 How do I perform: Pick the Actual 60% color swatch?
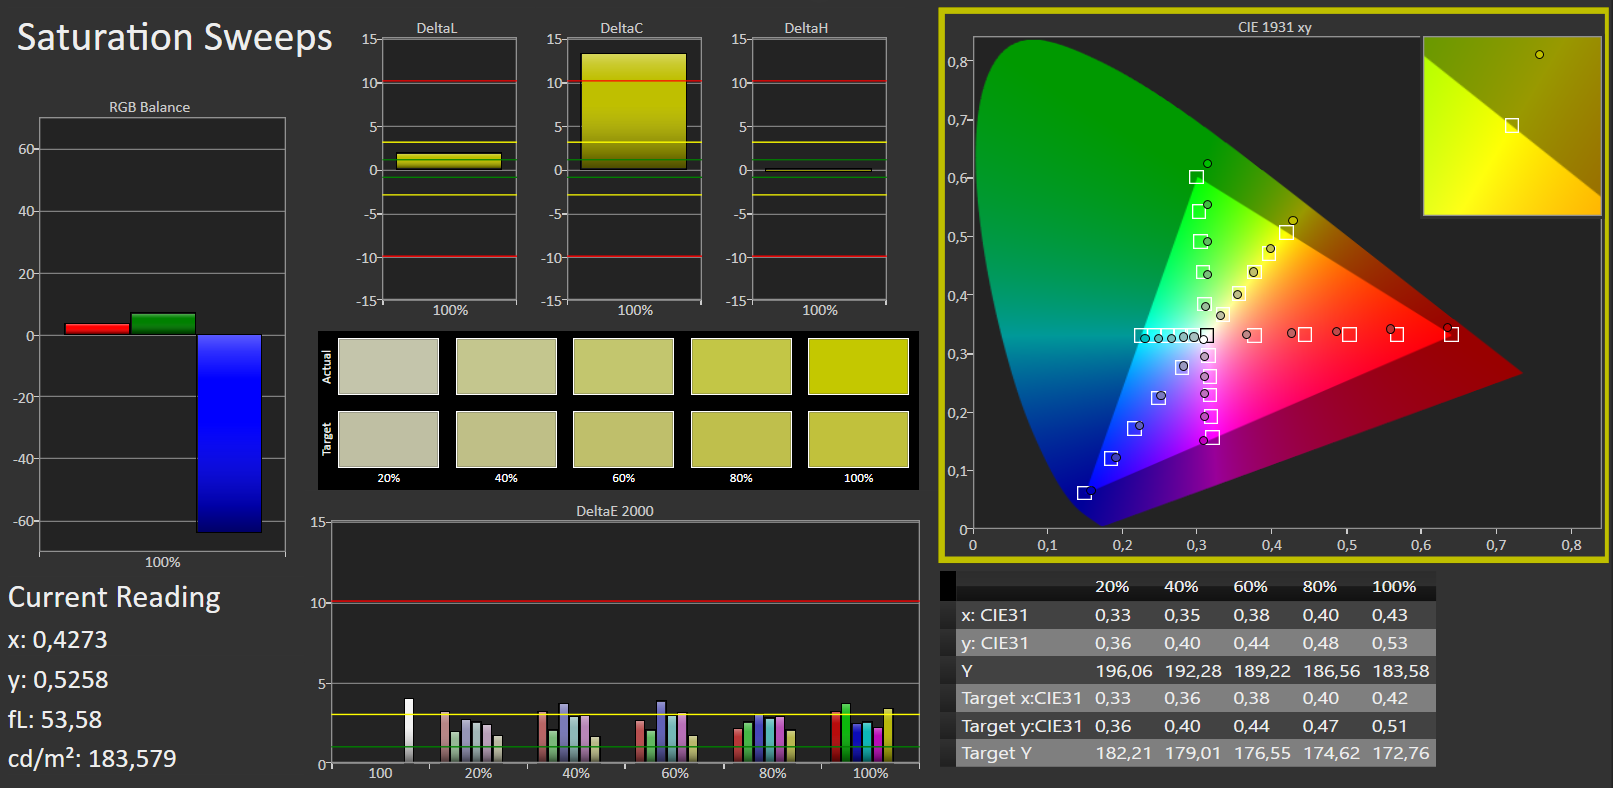coord(623,366)
